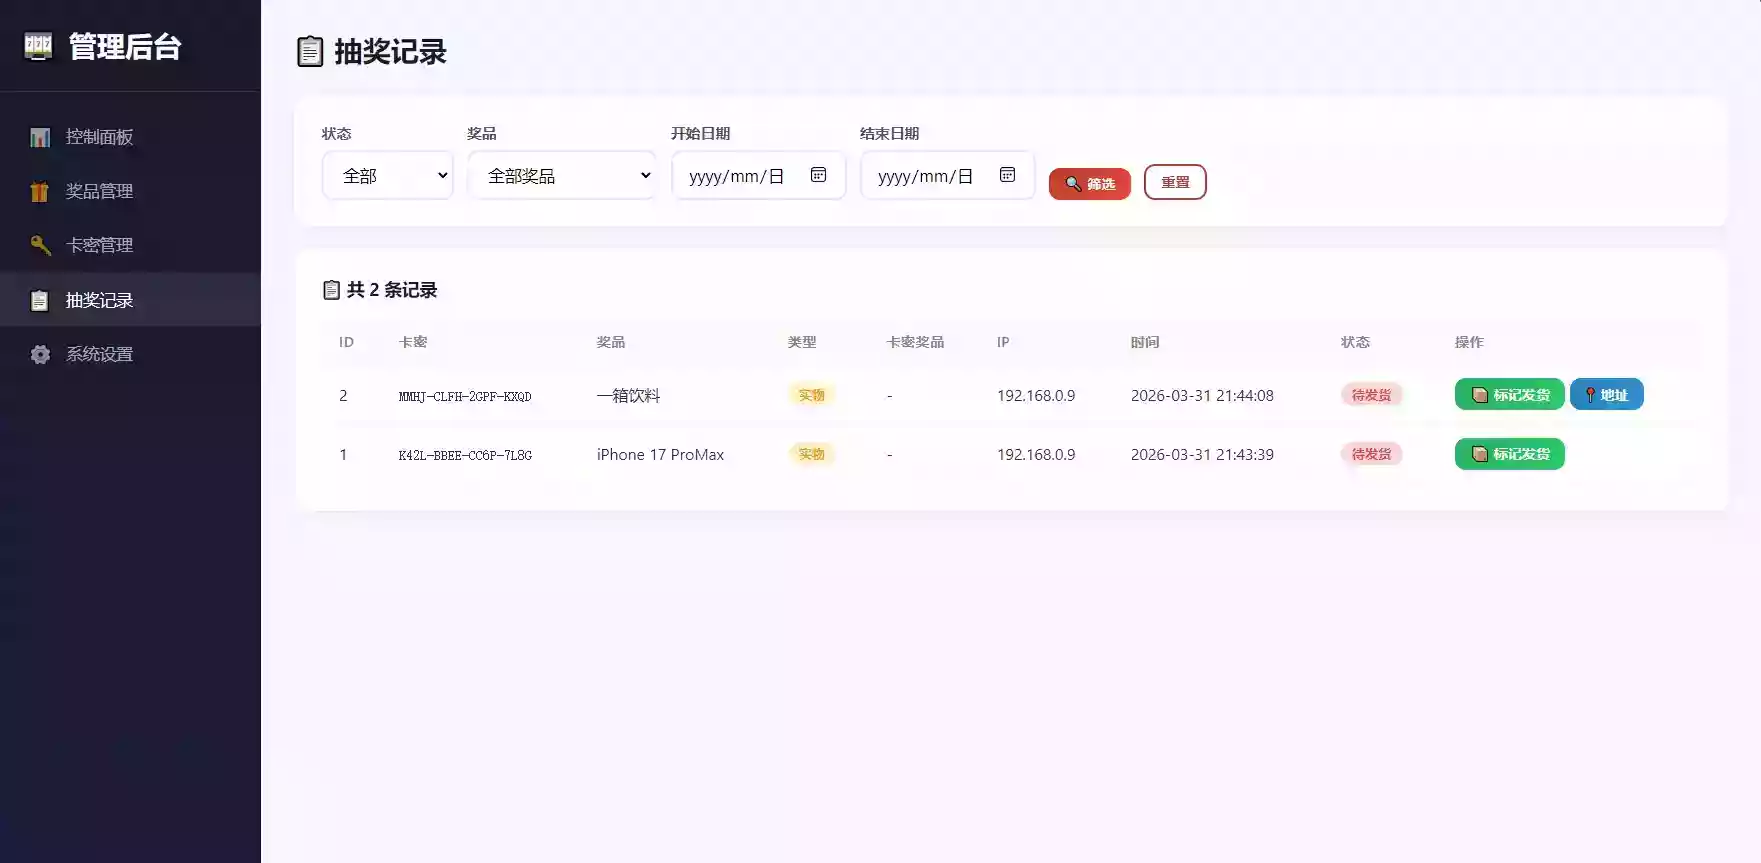The height and width of the screenshot is (863, 1761).
Task: Click the red 筛选 filter button
Action: [x=1090, y=184]
